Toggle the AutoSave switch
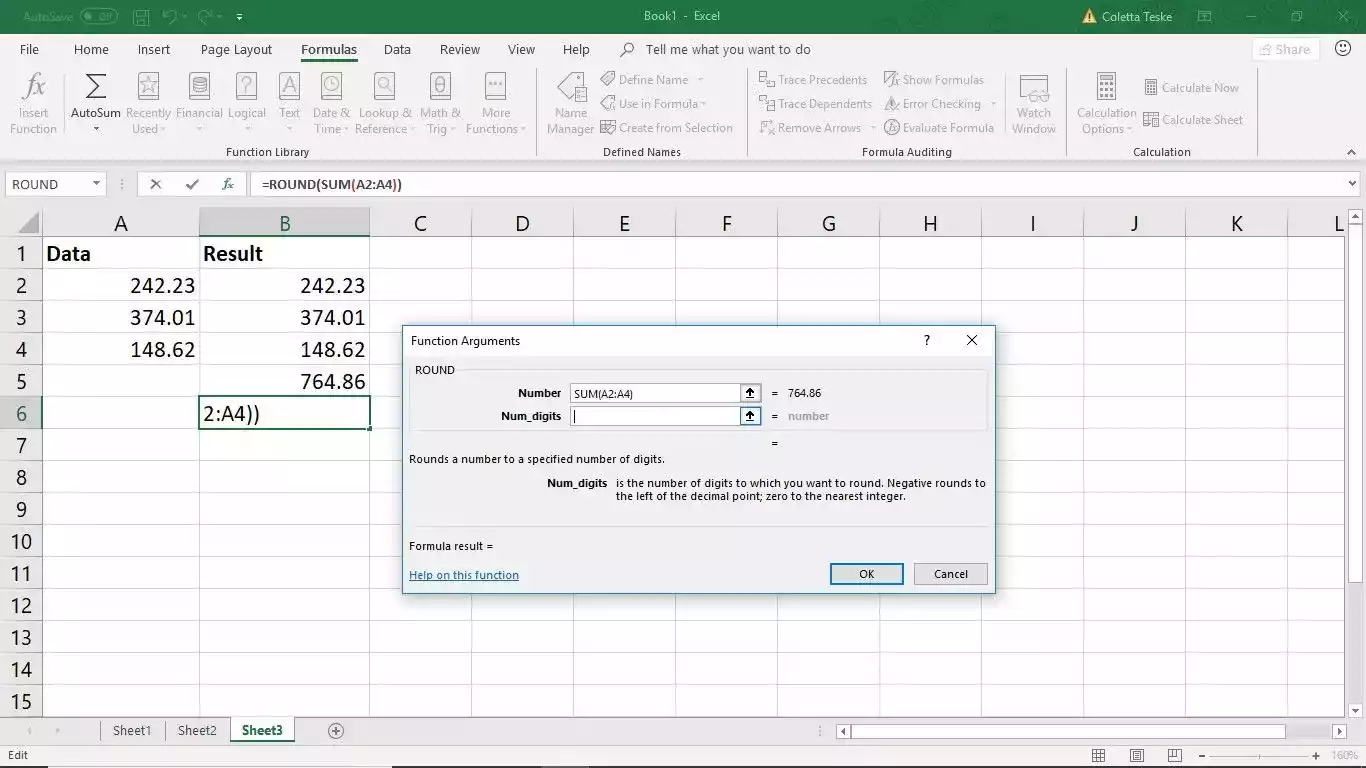 (98, 17)
